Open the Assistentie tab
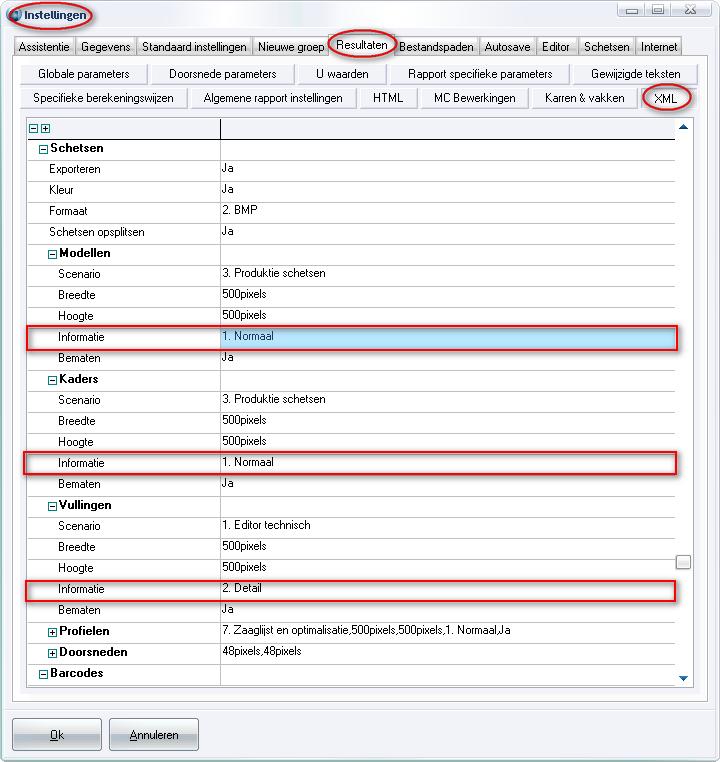 44,47
